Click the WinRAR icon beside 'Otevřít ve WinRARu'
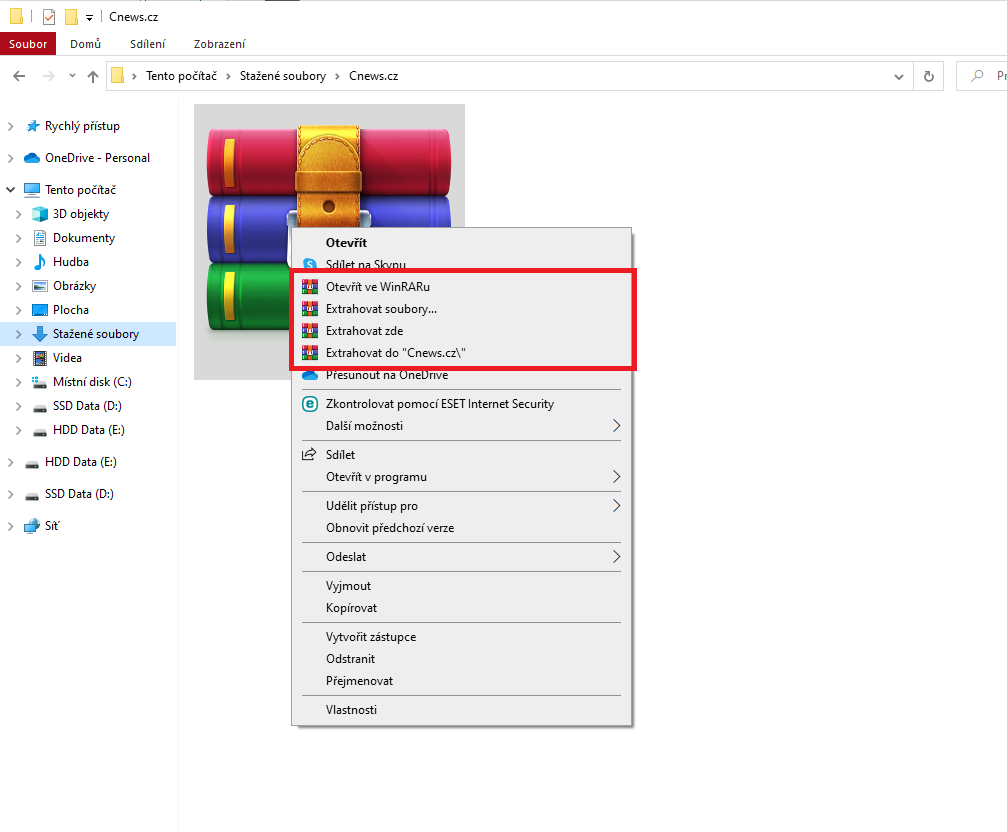1007x832 pixels. pyautogui.click(x=310, y=287)
